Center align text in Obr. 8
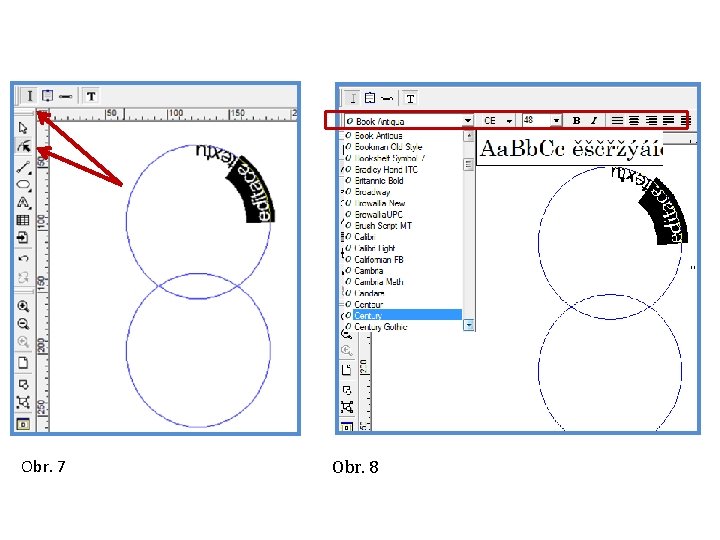 point(634,120)
